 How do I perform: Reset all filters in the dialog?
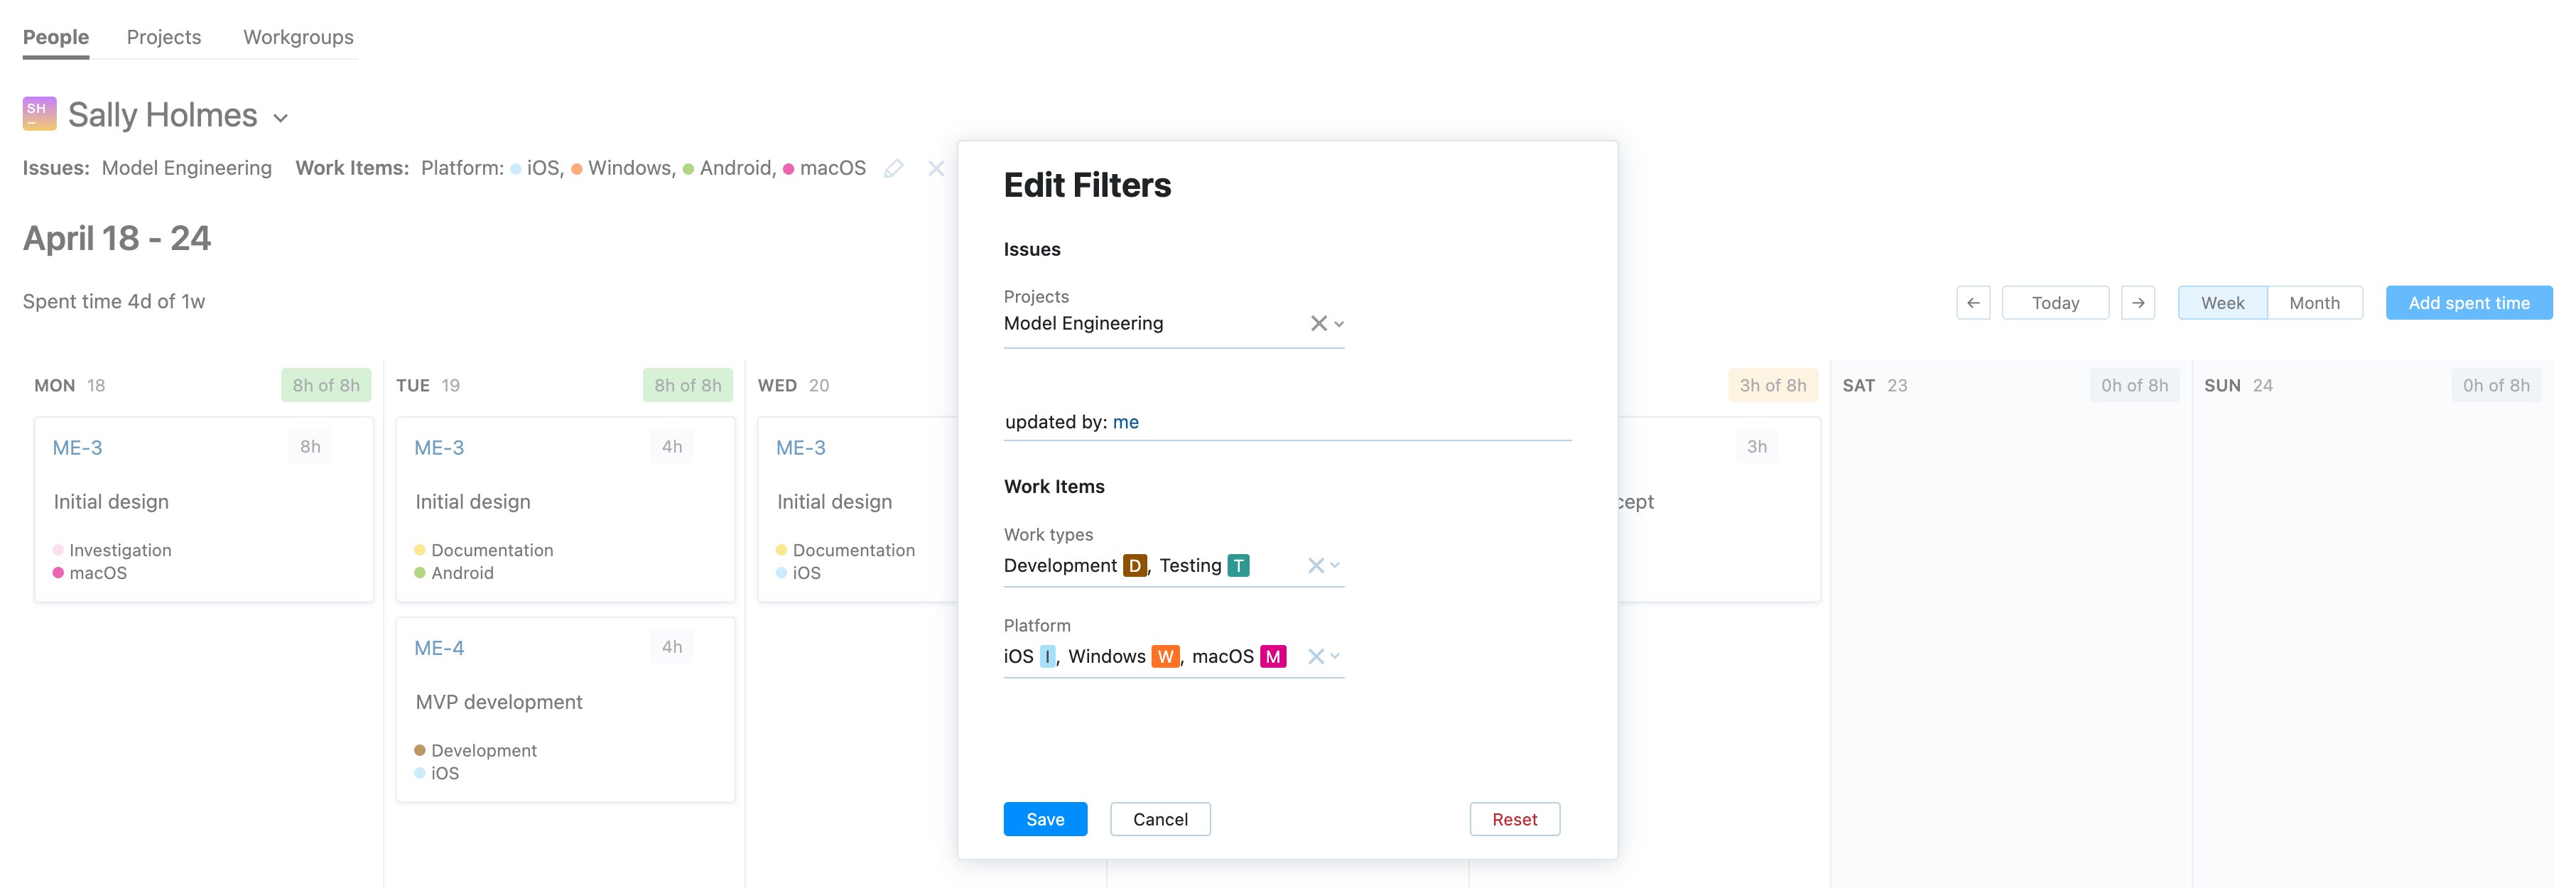coord(1514,818)
